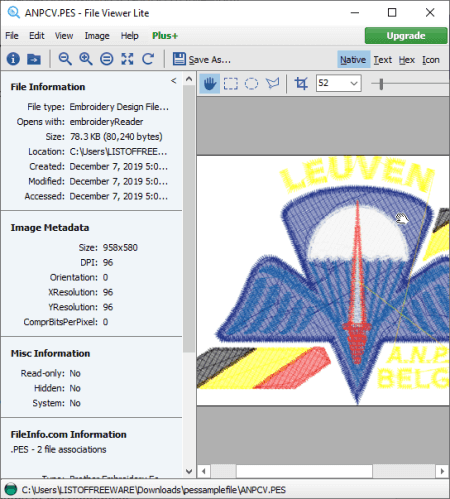
Task: Open the Image menu
Action: point(97,36)
